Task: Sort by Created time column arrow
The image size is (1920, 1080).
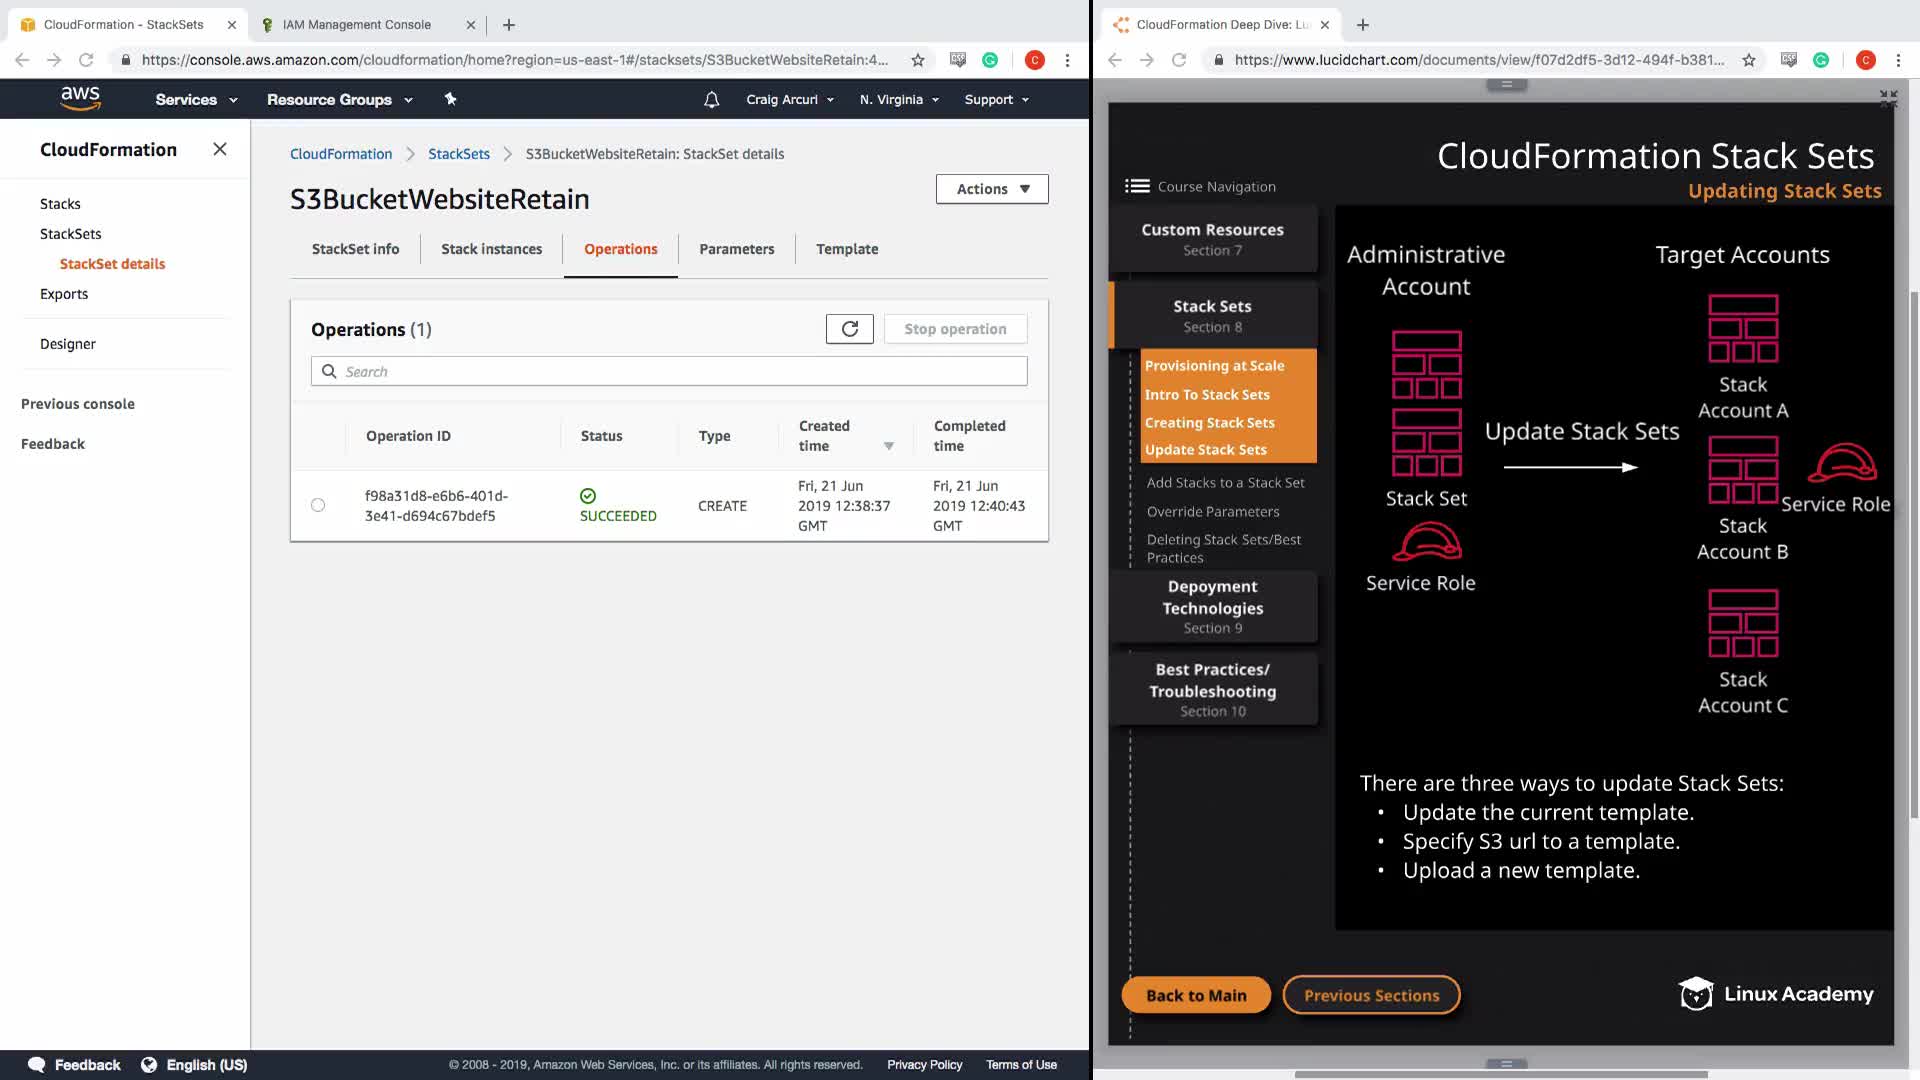Action: point(888,446)
